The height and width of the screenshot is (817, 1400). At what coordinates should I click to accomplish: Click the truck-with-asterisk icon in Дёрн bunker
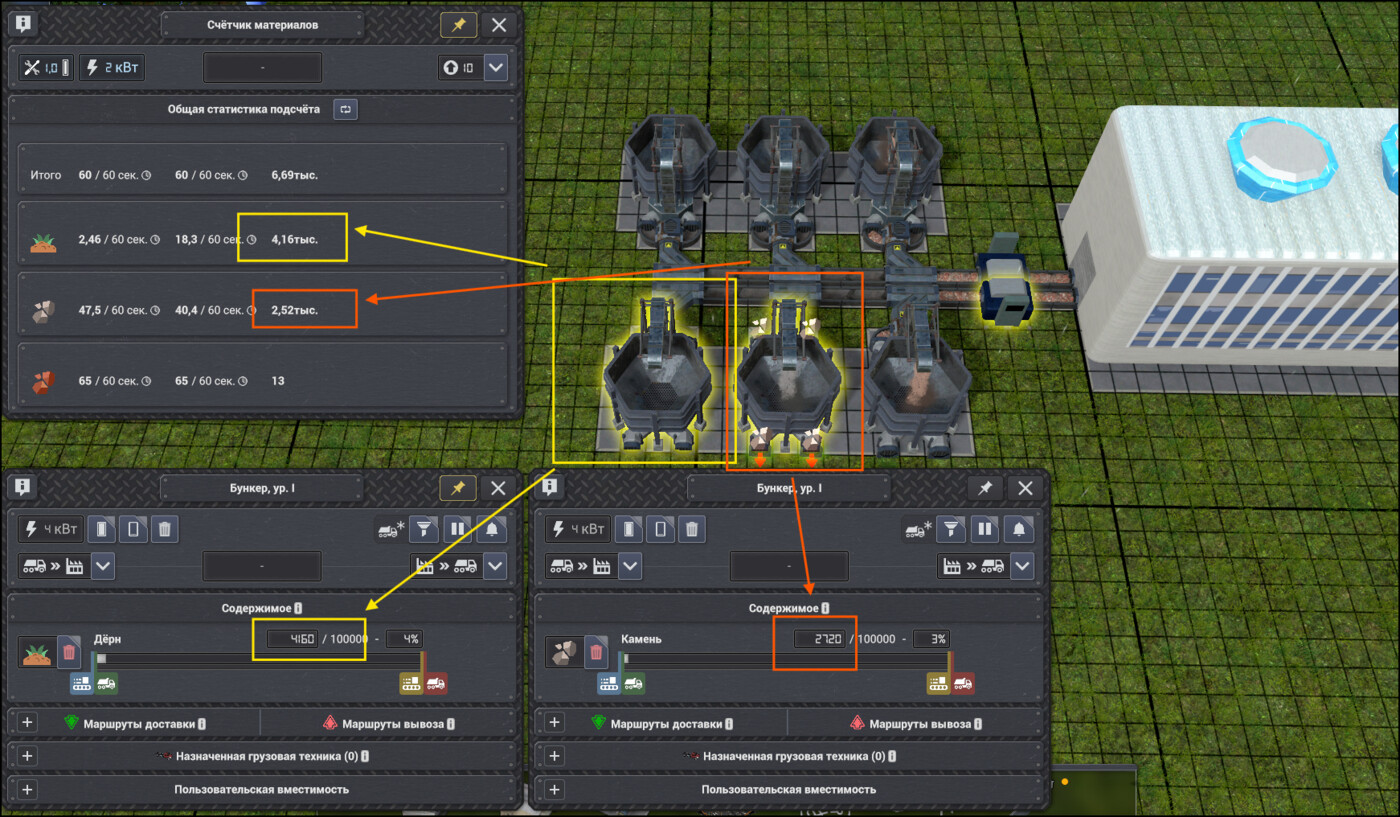[x=390, y=529]
